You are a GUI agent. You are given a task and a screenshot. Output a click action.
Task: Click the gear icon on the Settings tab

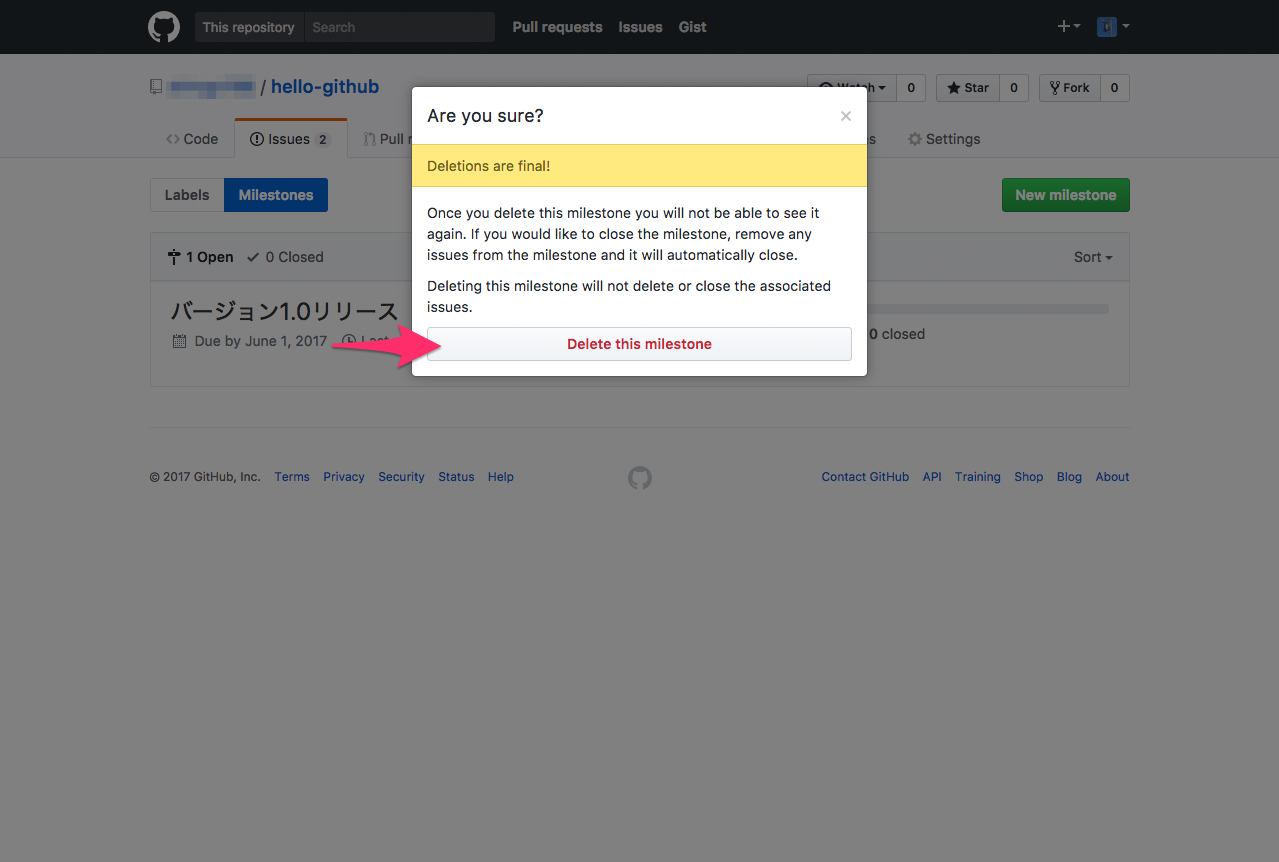[x=915, y=139]
